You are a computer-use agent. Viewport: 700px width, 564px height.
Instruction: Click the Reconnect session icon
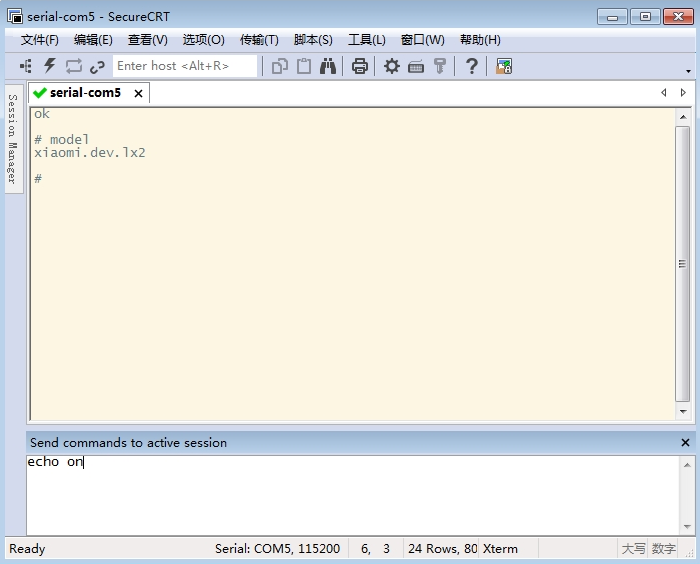[x=74, y=67]
